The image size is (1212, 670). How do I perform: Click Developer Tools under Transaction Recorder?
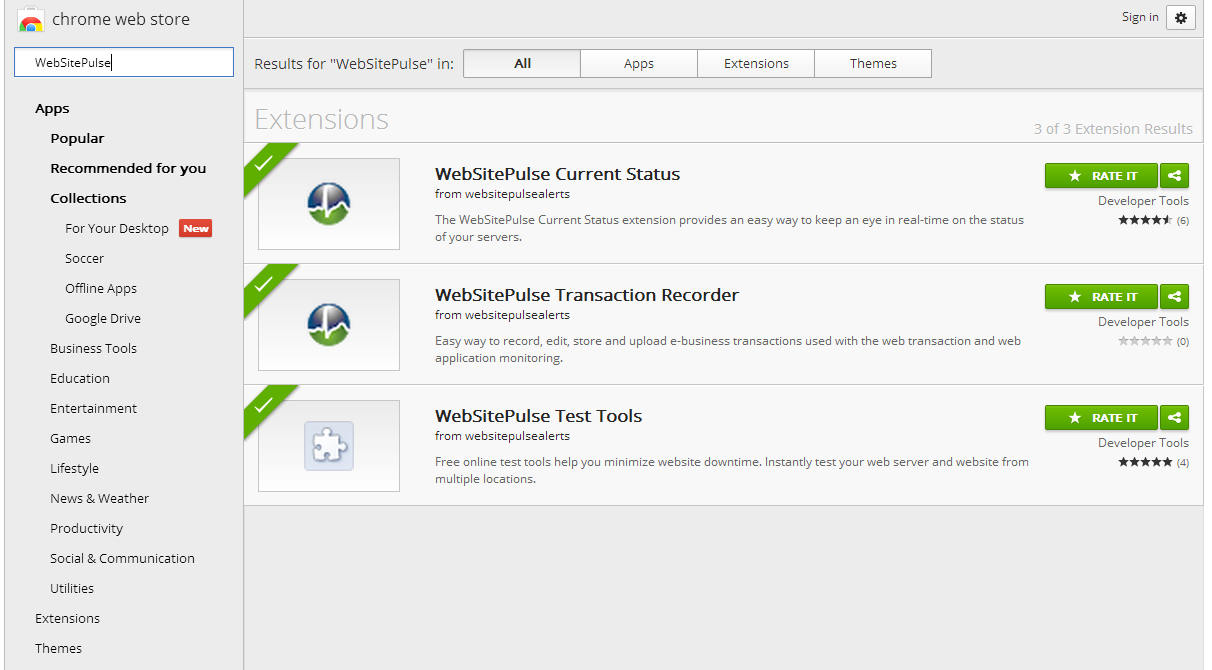(x=1143, y=322)
